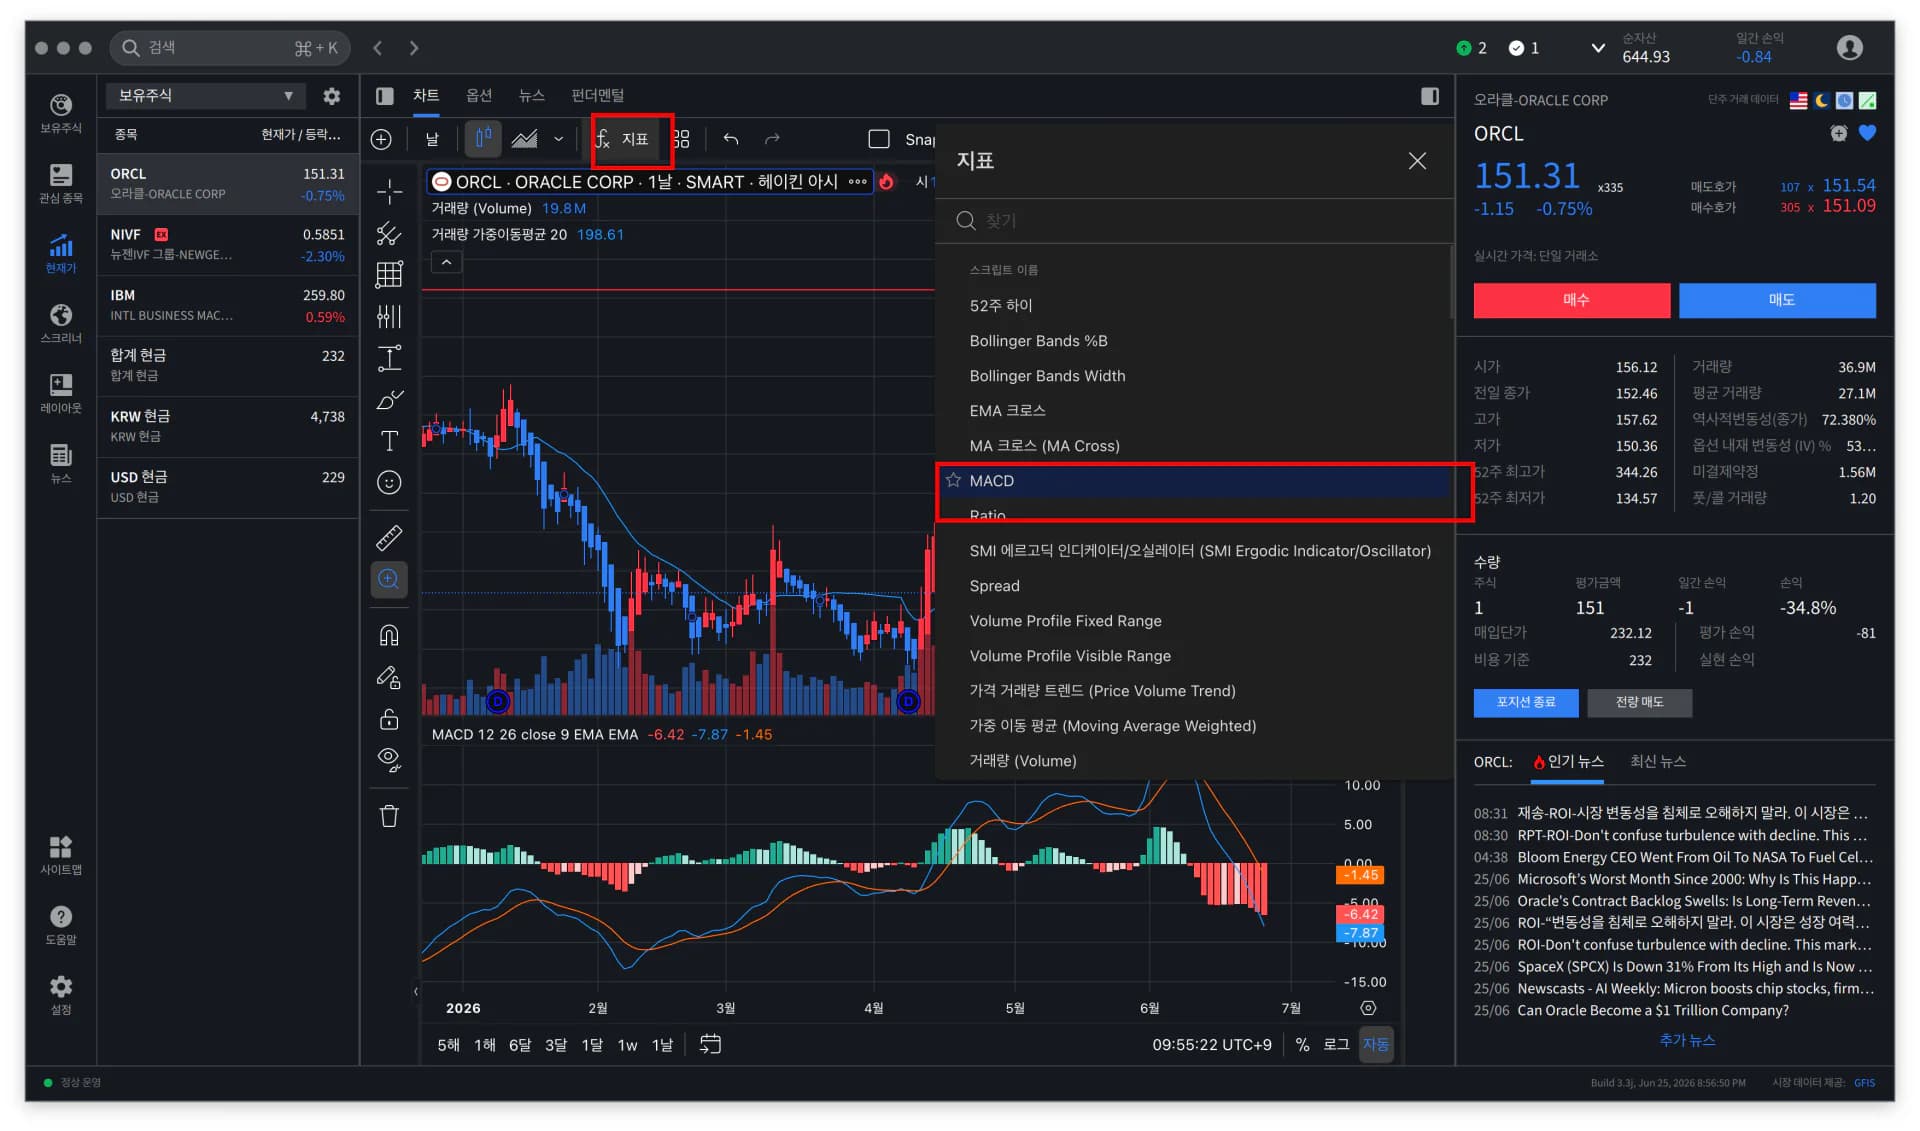Toggle hide drawings eye icon

389,760
